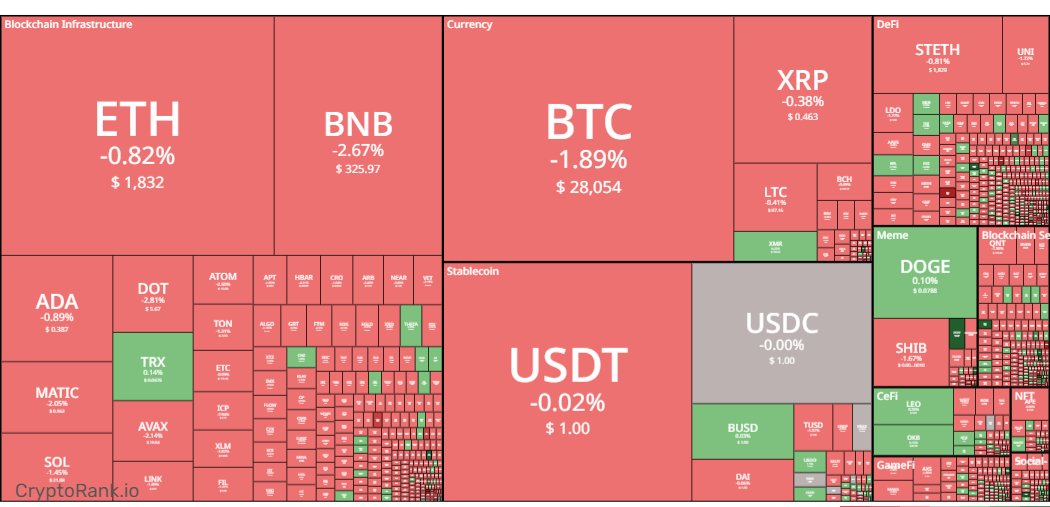Select the SHIB tile below DOGE

(x=911, y=352)
